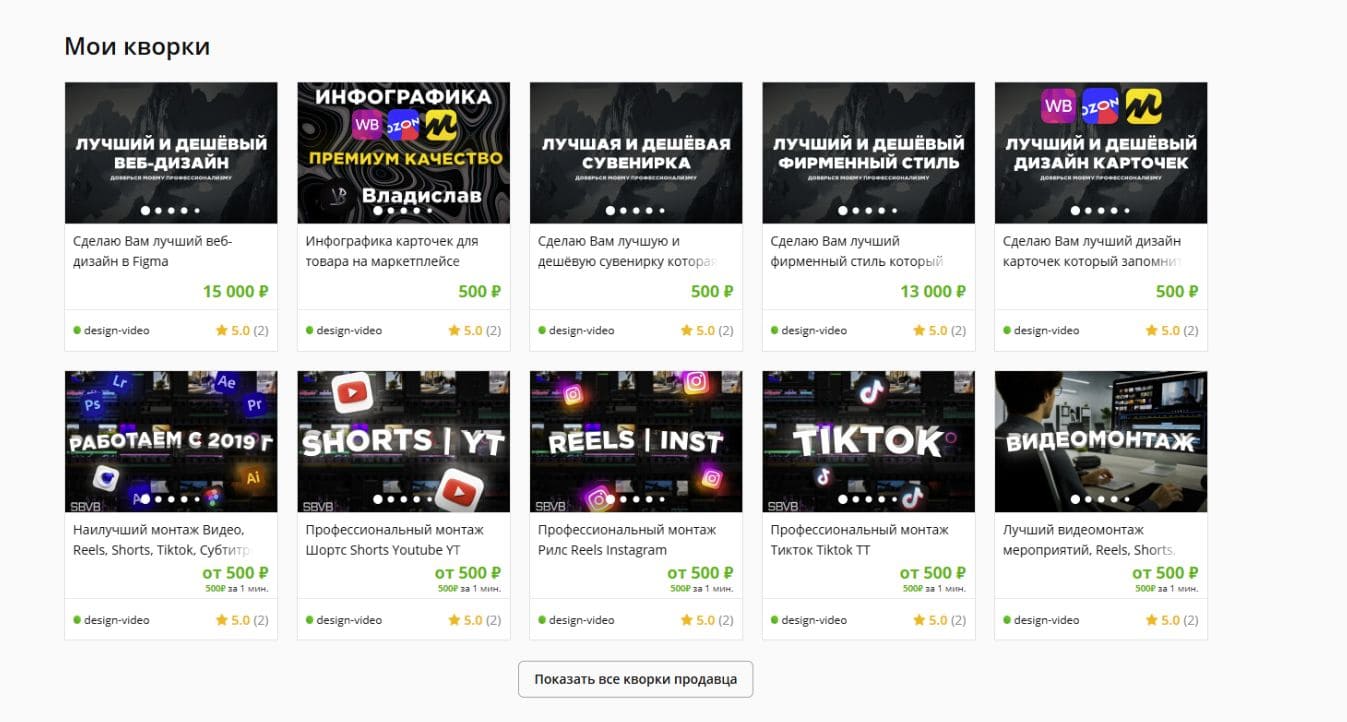
Task: Click the Photoshop Ps icon on the video editing thumbnail
Action: 93,405
